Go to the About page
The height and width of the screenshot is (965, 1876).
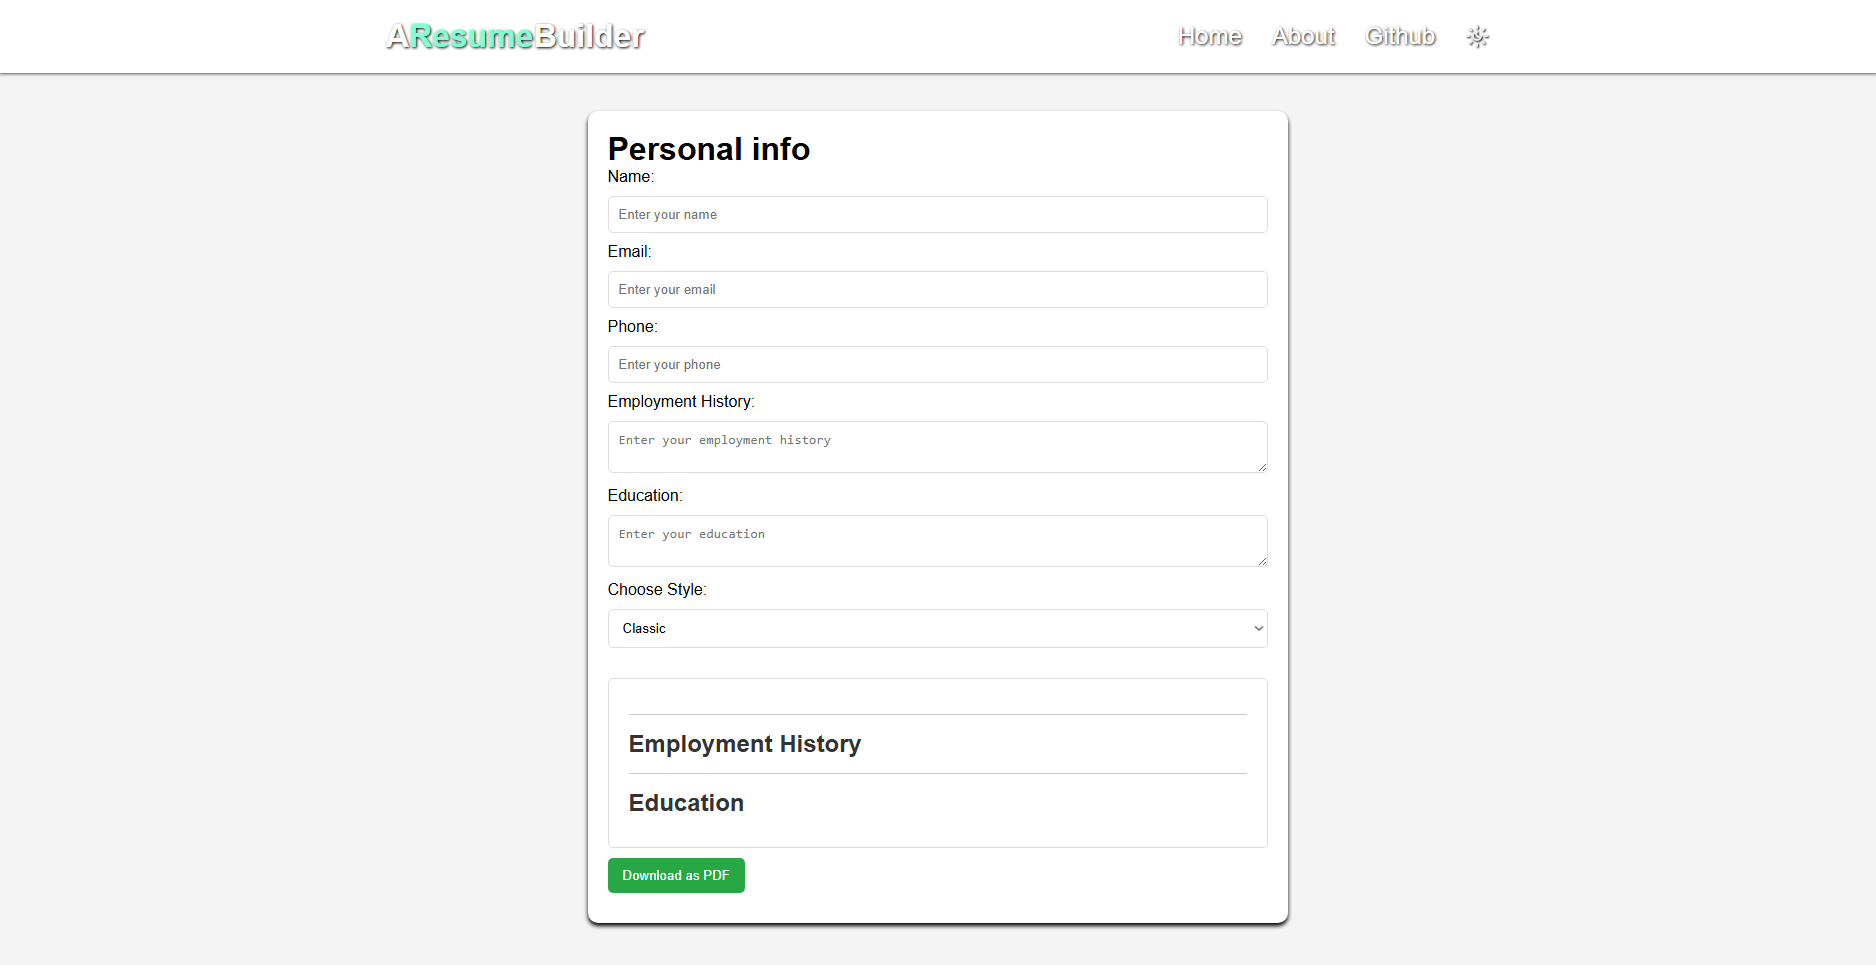pos(1303,37)
